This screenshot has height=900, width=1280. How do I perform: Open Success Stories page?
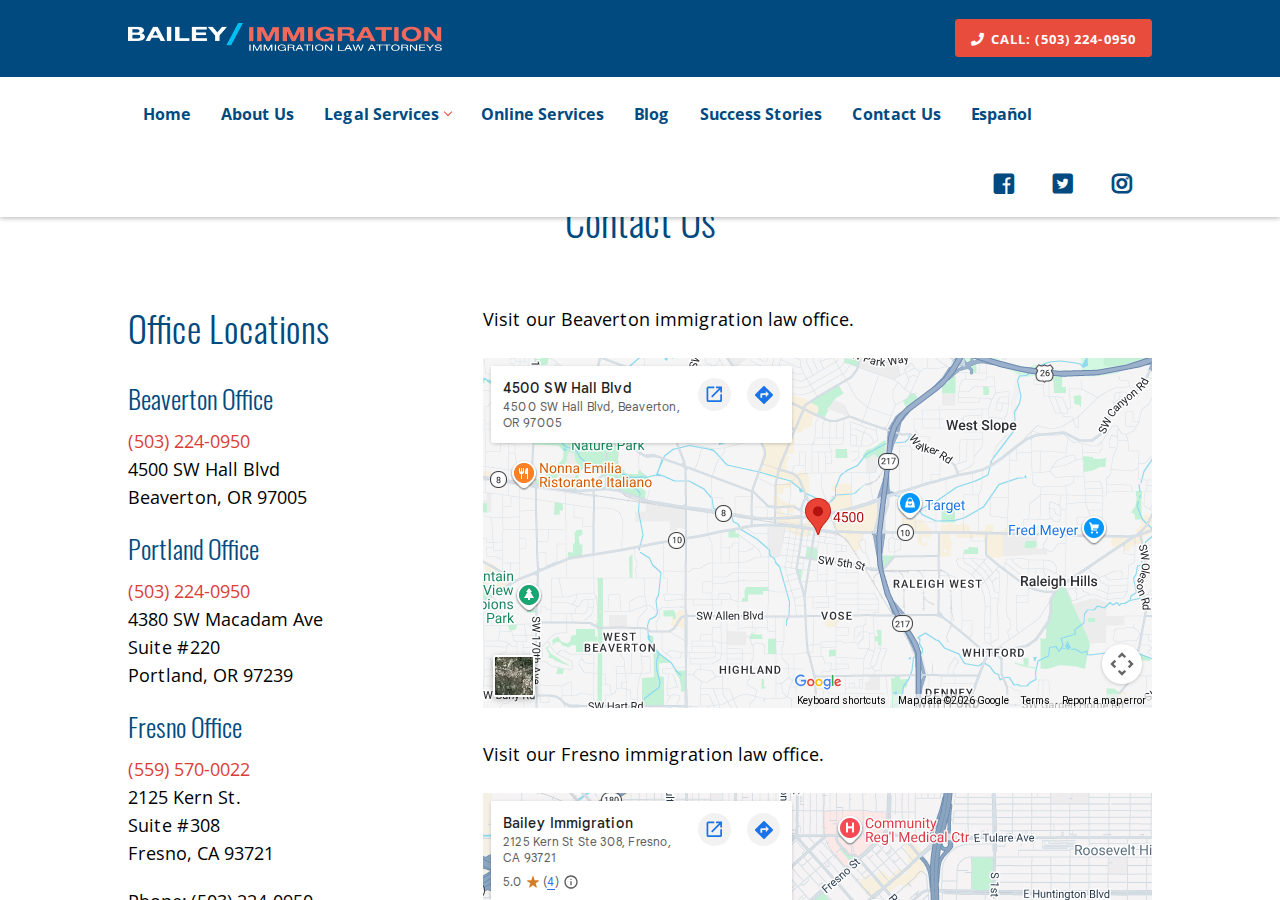761,114
